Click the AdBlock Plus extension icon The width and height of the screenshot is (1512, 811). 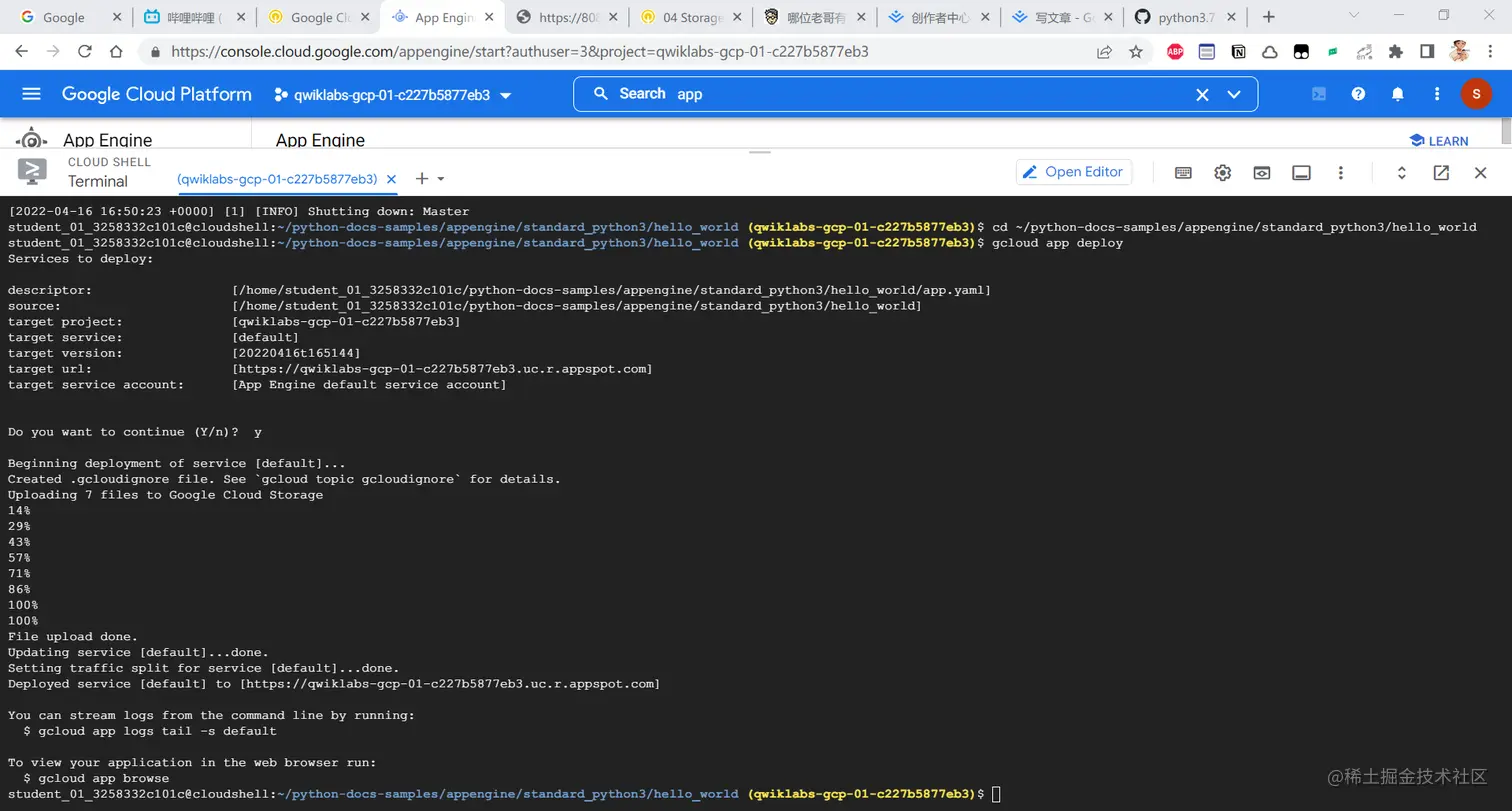[x=1175, y=52]
